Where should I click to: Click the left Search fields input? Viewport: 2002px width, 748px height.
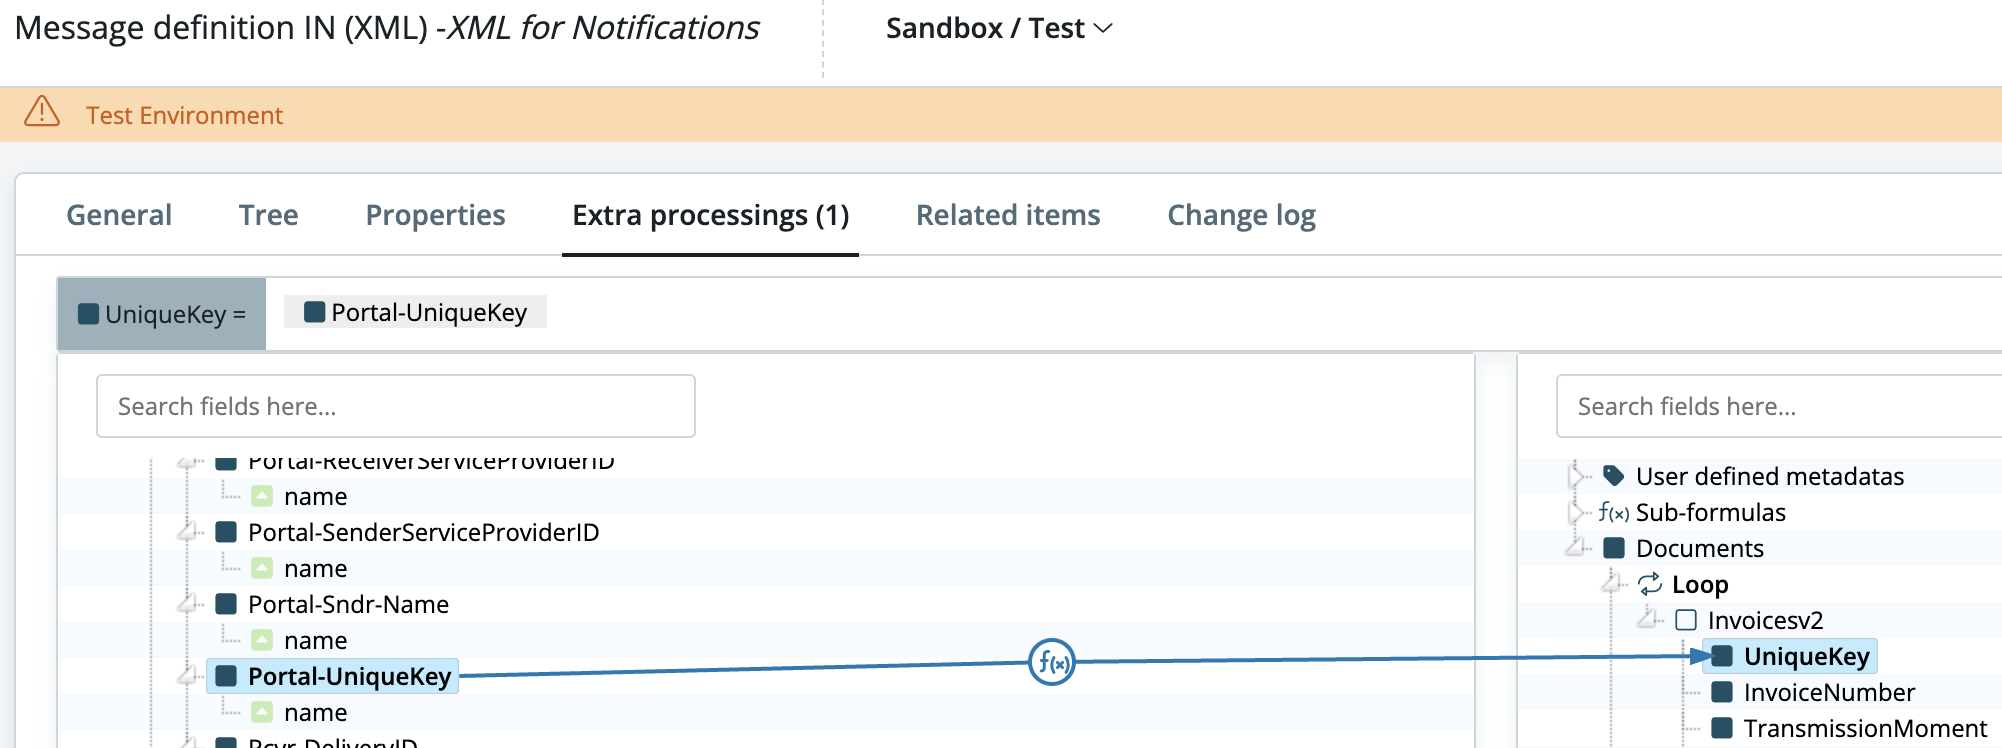(395, 406)
